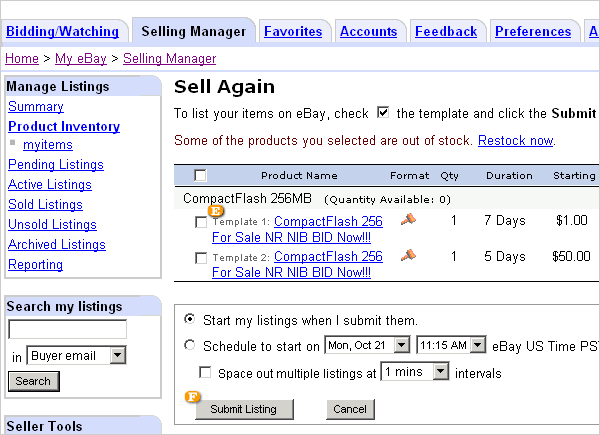Go to Pending Listings
The image size is (600, 435).
[x=56, y=165]
